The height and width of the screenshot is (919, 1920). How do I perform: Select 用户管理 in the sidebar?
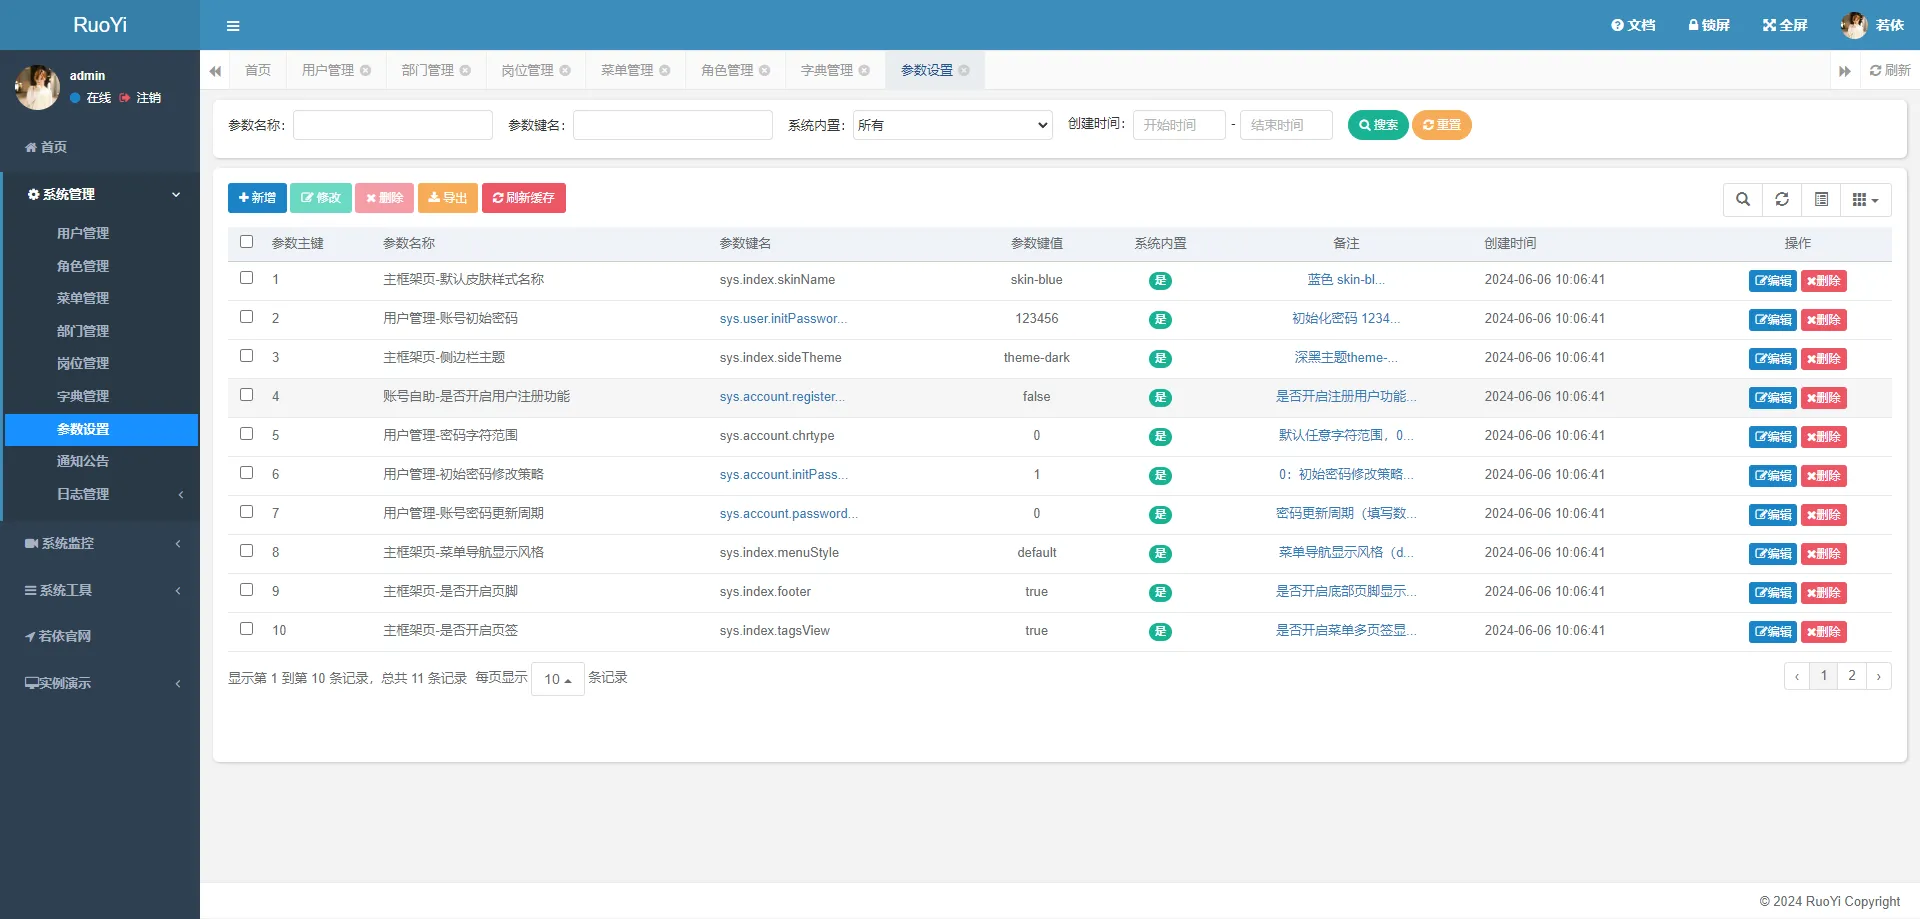83,233
